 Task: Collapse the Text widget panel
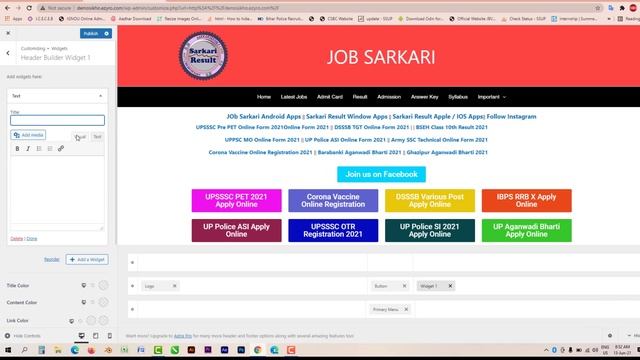[x=100, y=96]
